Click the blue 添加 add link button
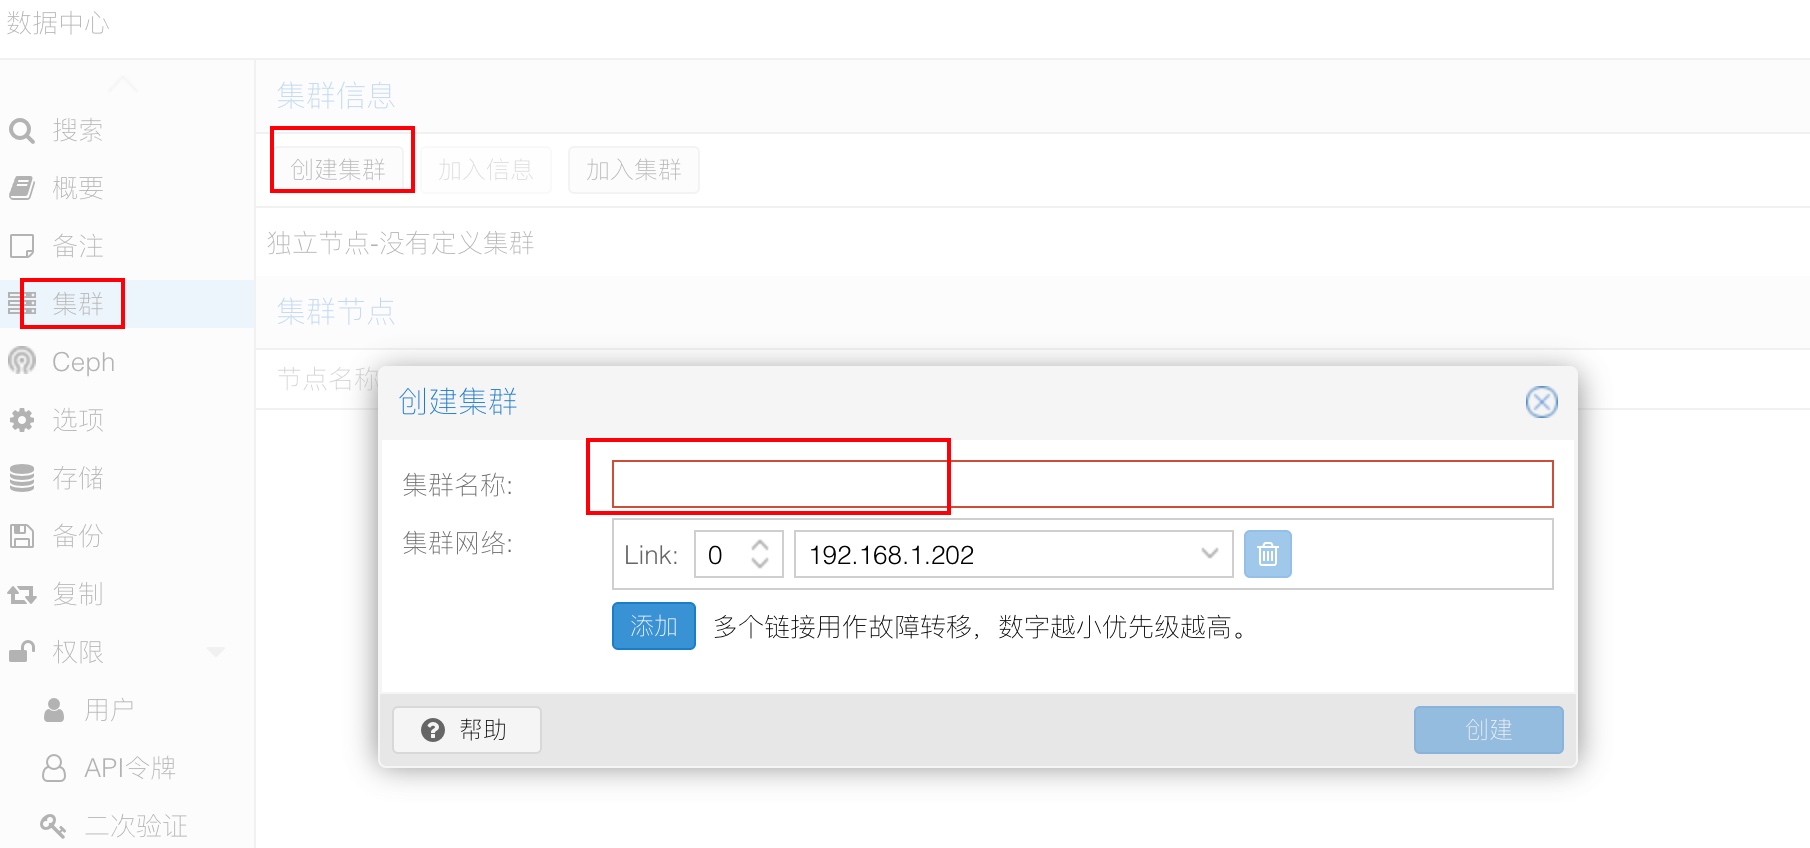1810x848 pixels. tap(653, 626)
